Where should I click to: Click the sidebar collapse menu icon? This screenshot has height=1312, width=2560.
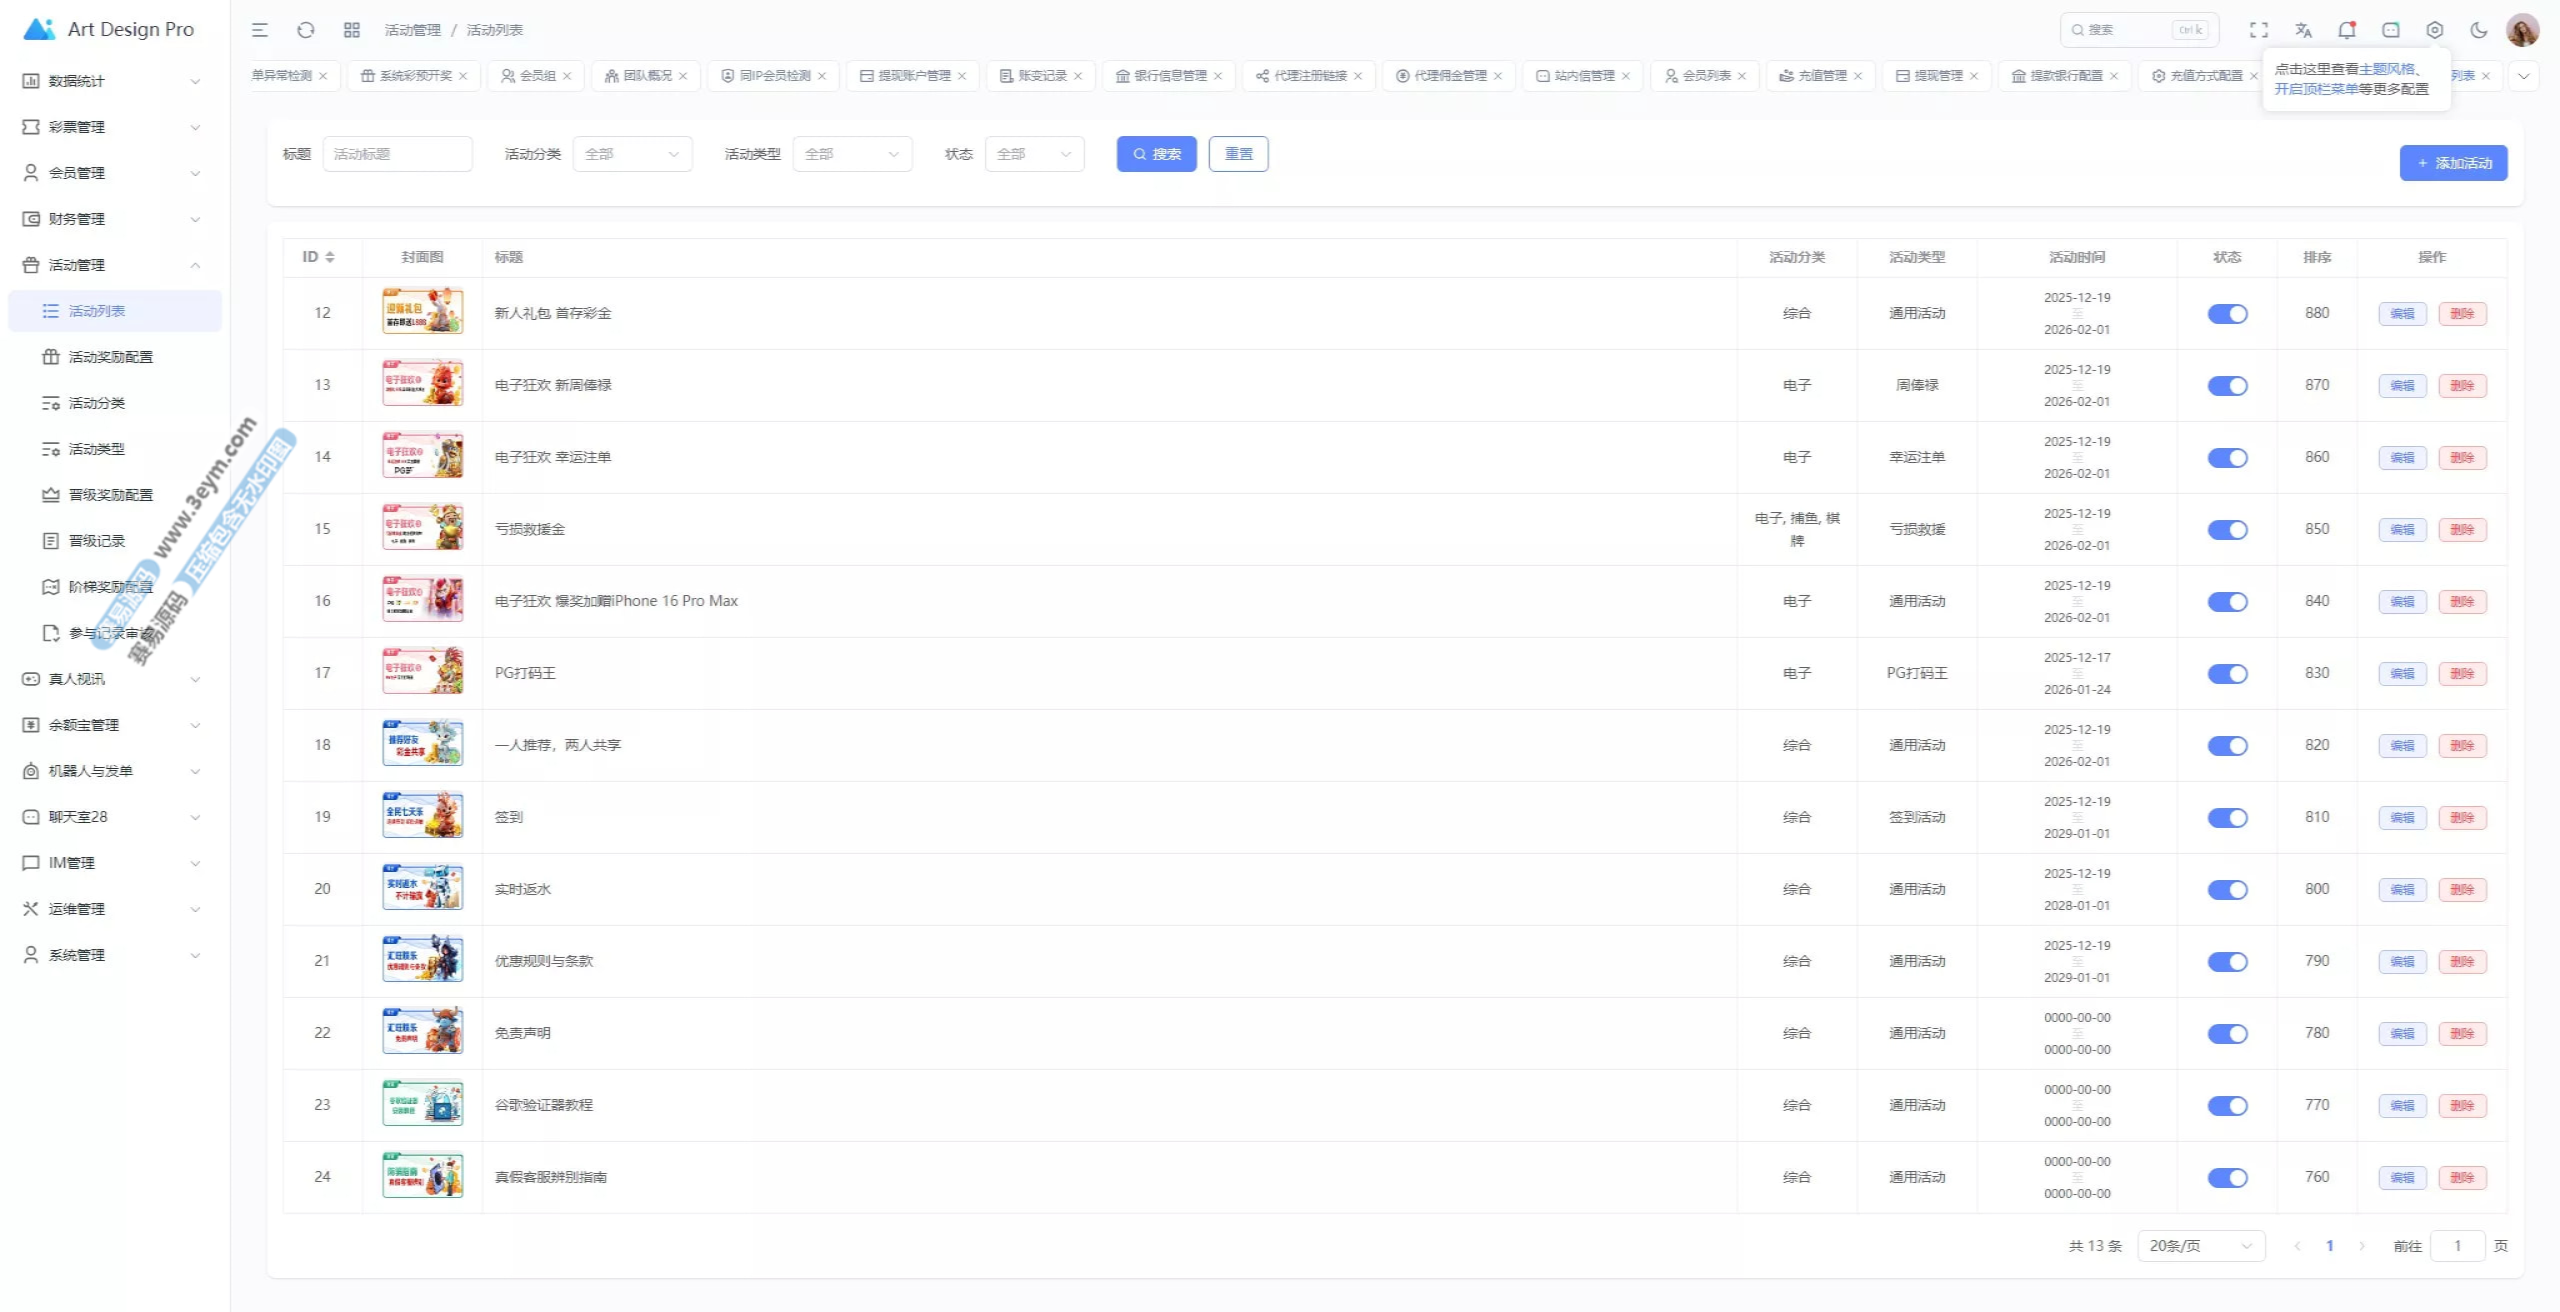point(260,30)
